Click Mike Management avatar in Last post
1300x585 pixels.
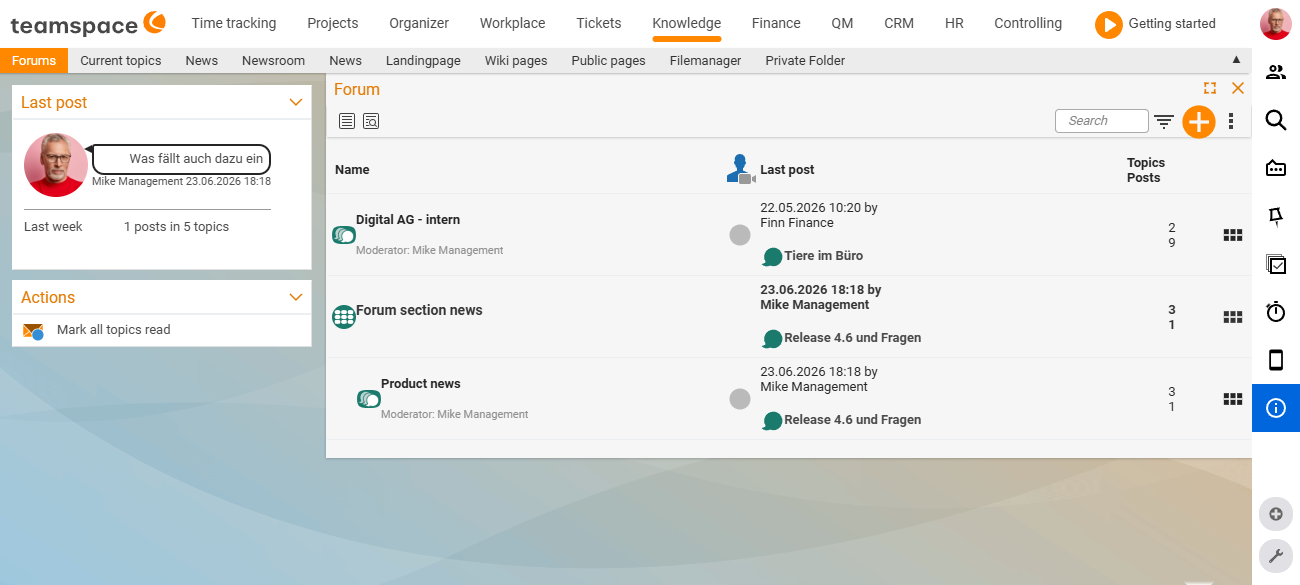tap(56, 164)
